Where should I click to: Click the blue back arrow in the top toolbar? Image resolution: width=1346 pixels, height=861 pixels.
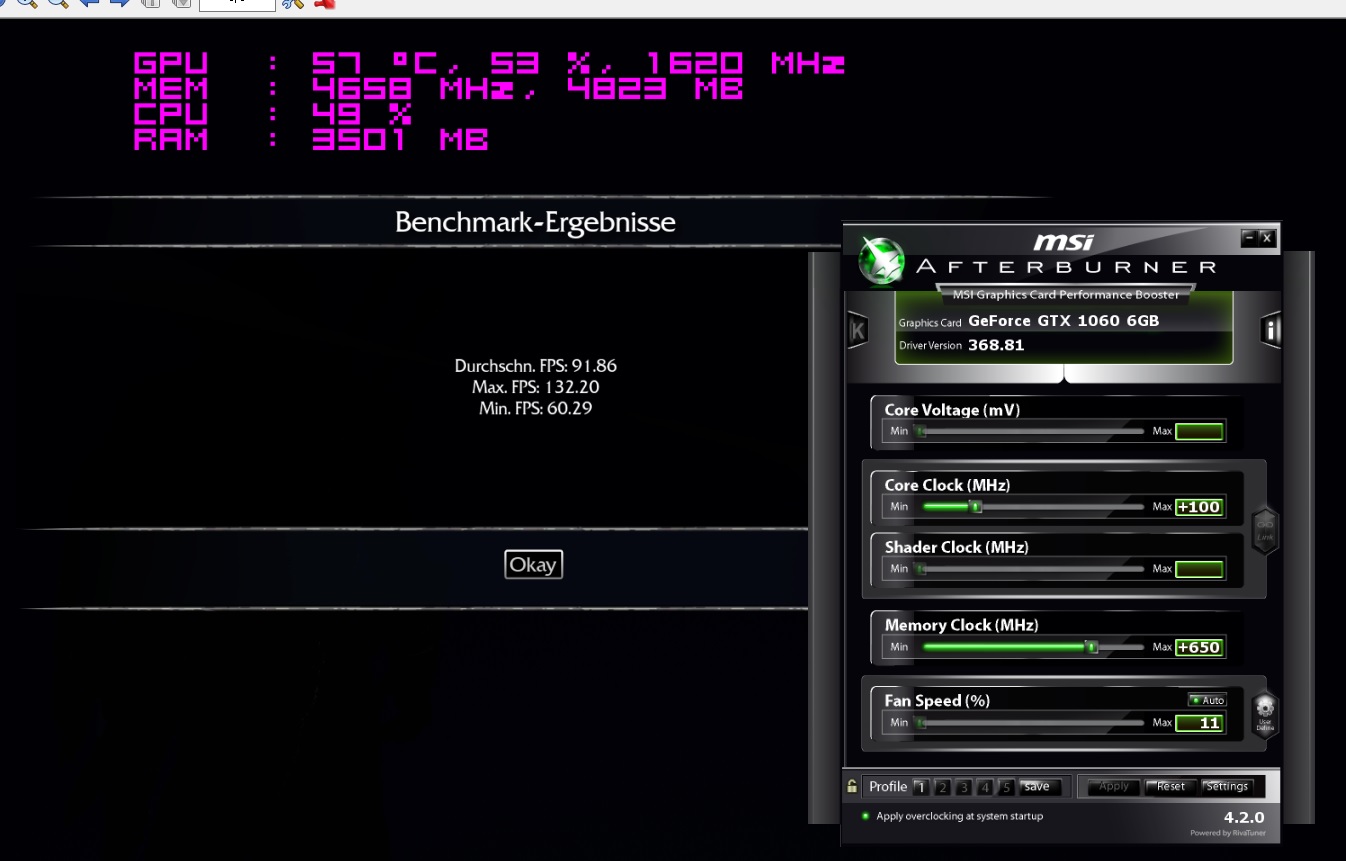pyautogui.click(x=88, y=3)
